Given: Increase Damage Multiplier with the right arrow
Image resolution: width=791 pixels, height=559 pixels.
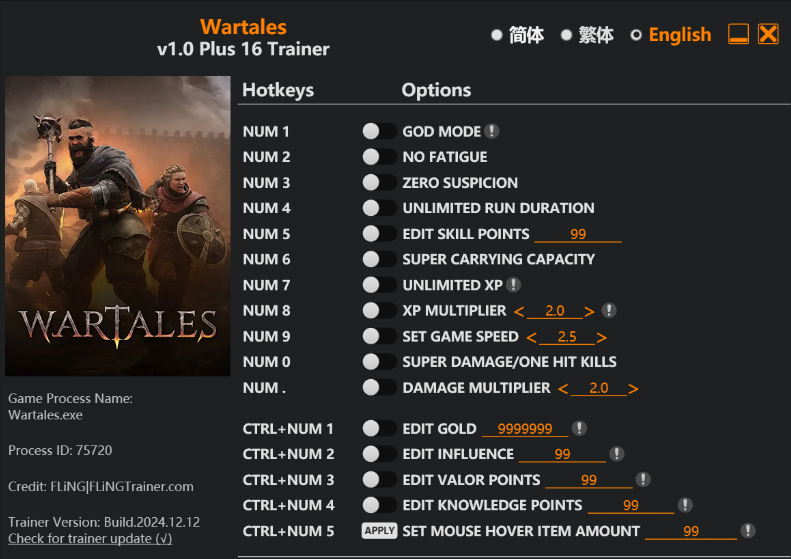Looking at the screenshot, I should [x=633, y=388].
